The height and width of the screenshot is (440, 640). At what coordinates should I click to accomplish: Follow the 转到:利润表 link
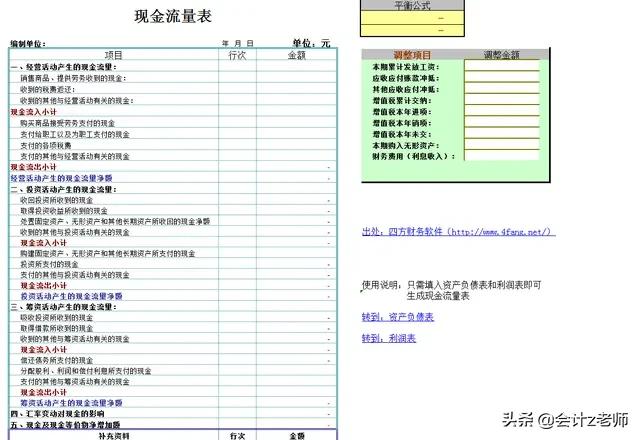coord(389,338)
